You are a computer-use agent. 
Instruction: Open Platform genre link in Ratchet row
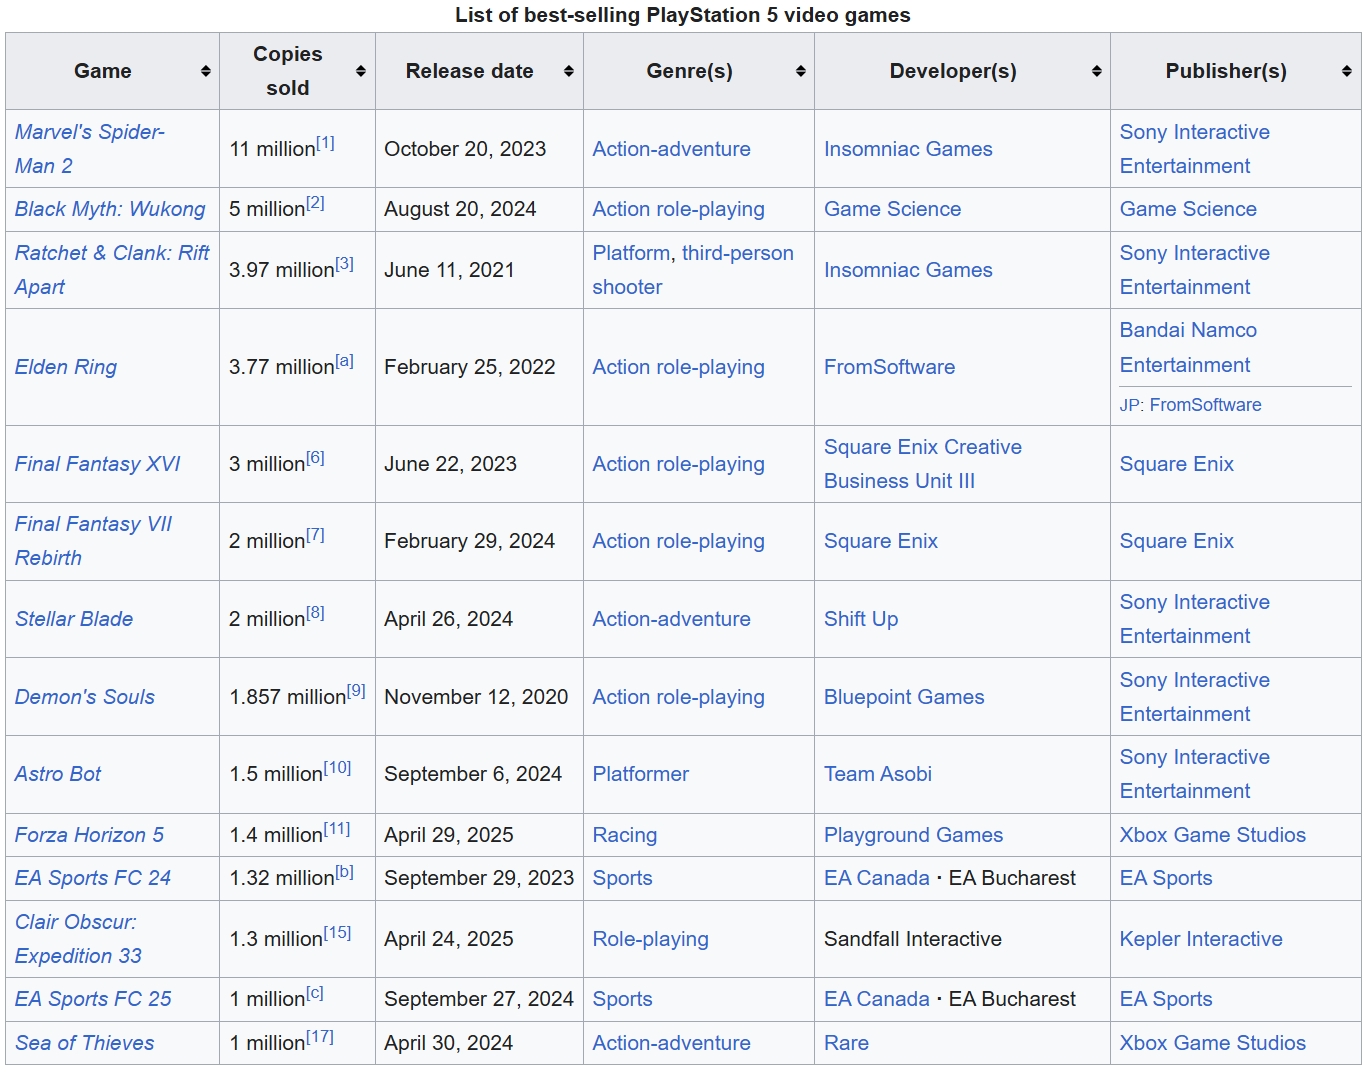(x=631, y=253)
